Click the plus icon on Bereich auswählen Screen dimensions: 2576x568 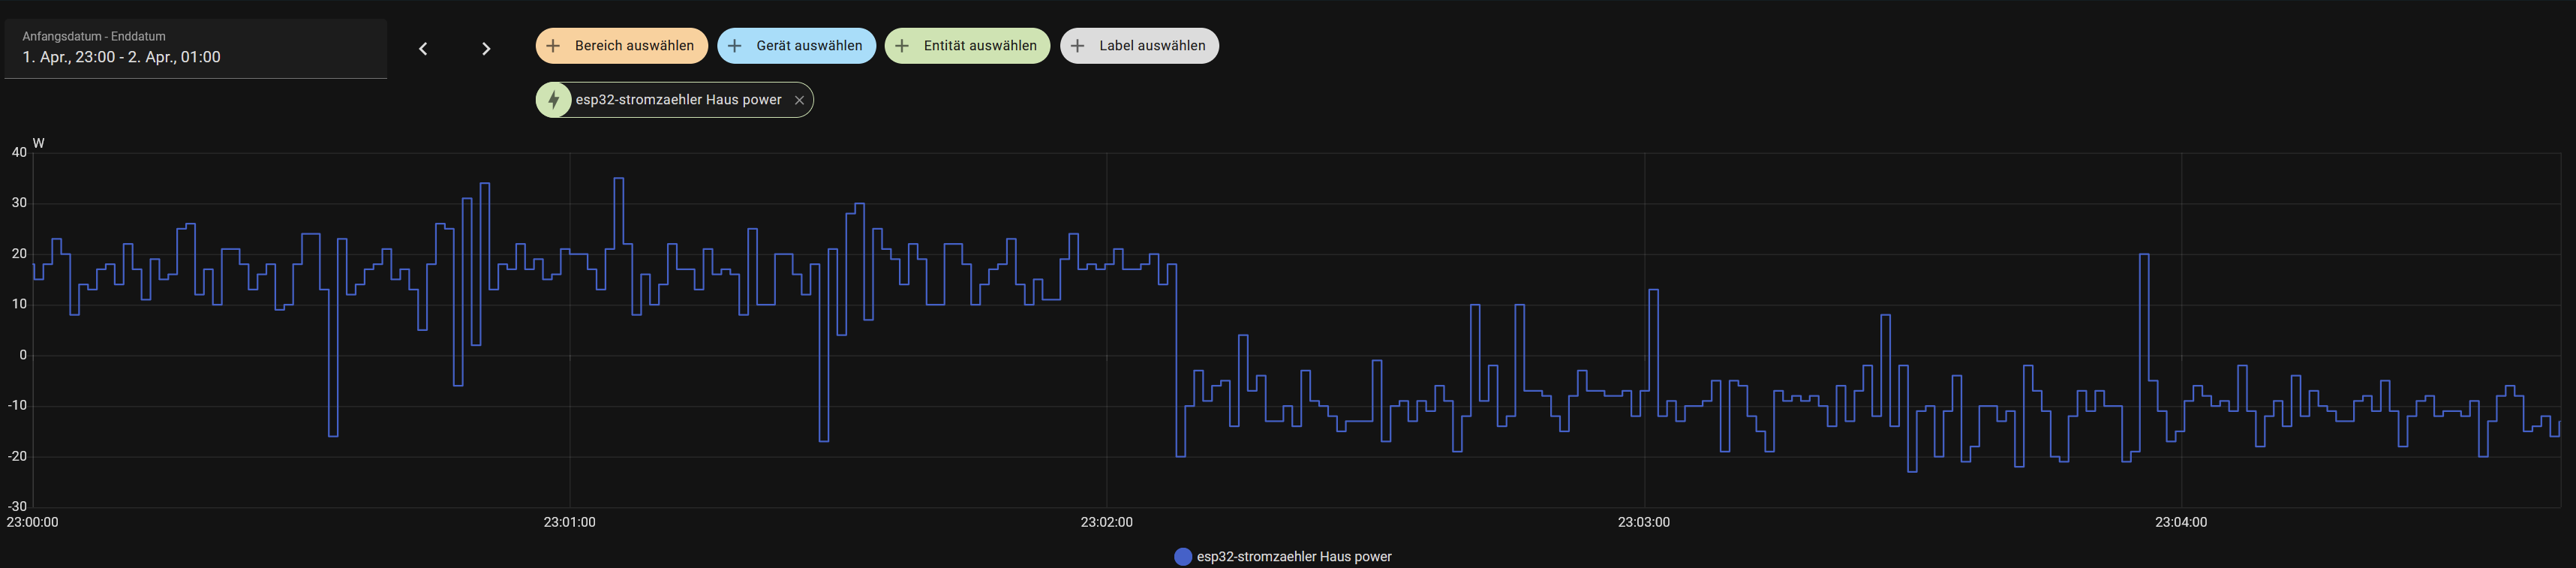[x=553, y=46]
